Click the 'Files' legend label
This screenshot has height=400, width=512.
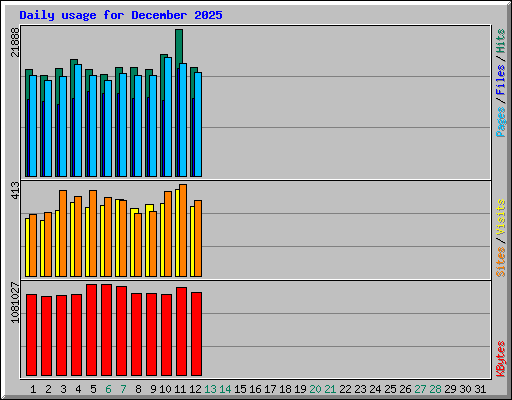501,80
